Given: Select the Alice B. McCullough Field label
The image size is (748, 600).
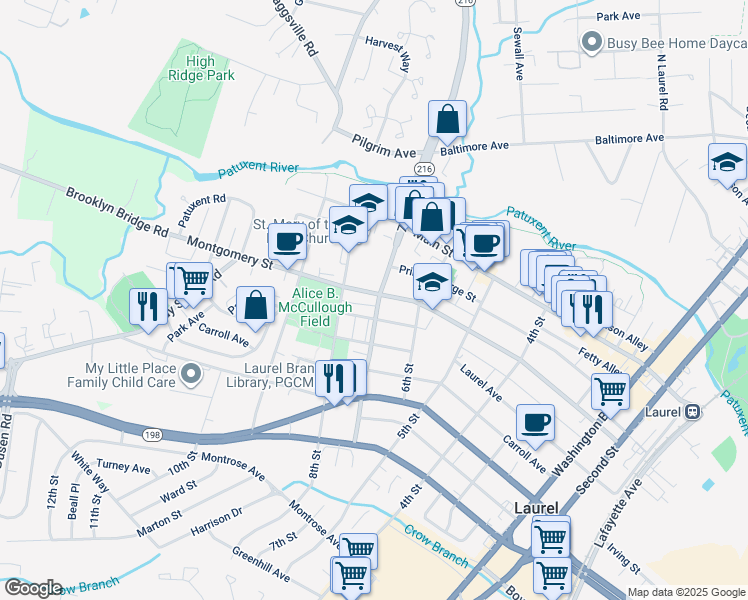Looking at the screenshot, I should coord(315,307).
